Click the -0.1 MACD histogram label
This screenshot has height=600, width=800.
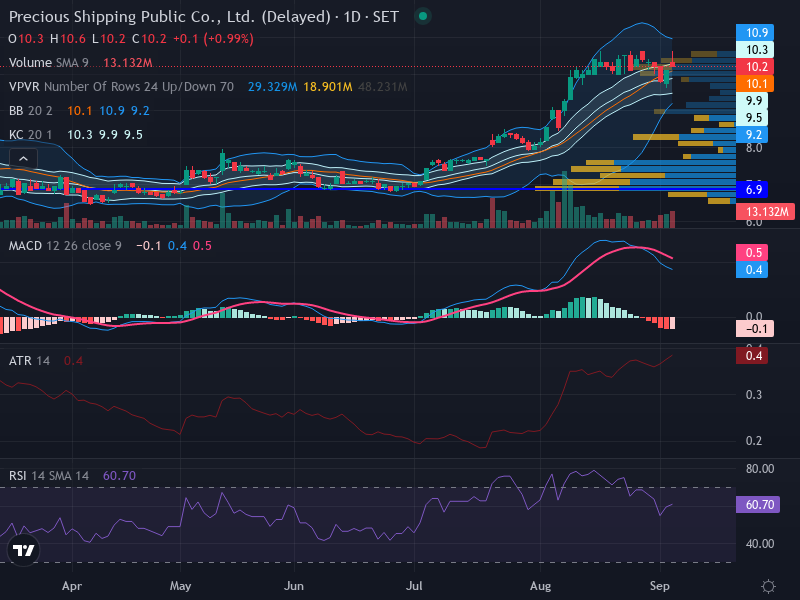(755, 329)
